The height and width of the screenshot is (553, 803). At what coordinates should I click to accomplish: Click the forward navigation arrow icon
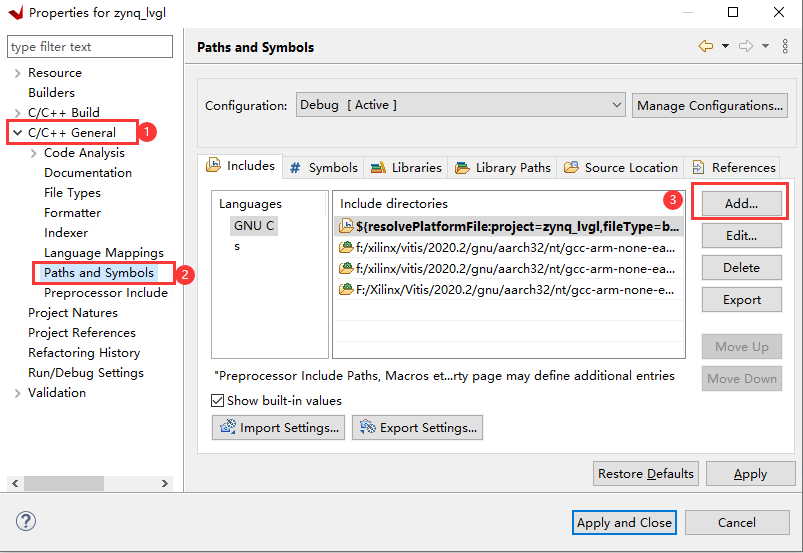(x=746, y=46)
